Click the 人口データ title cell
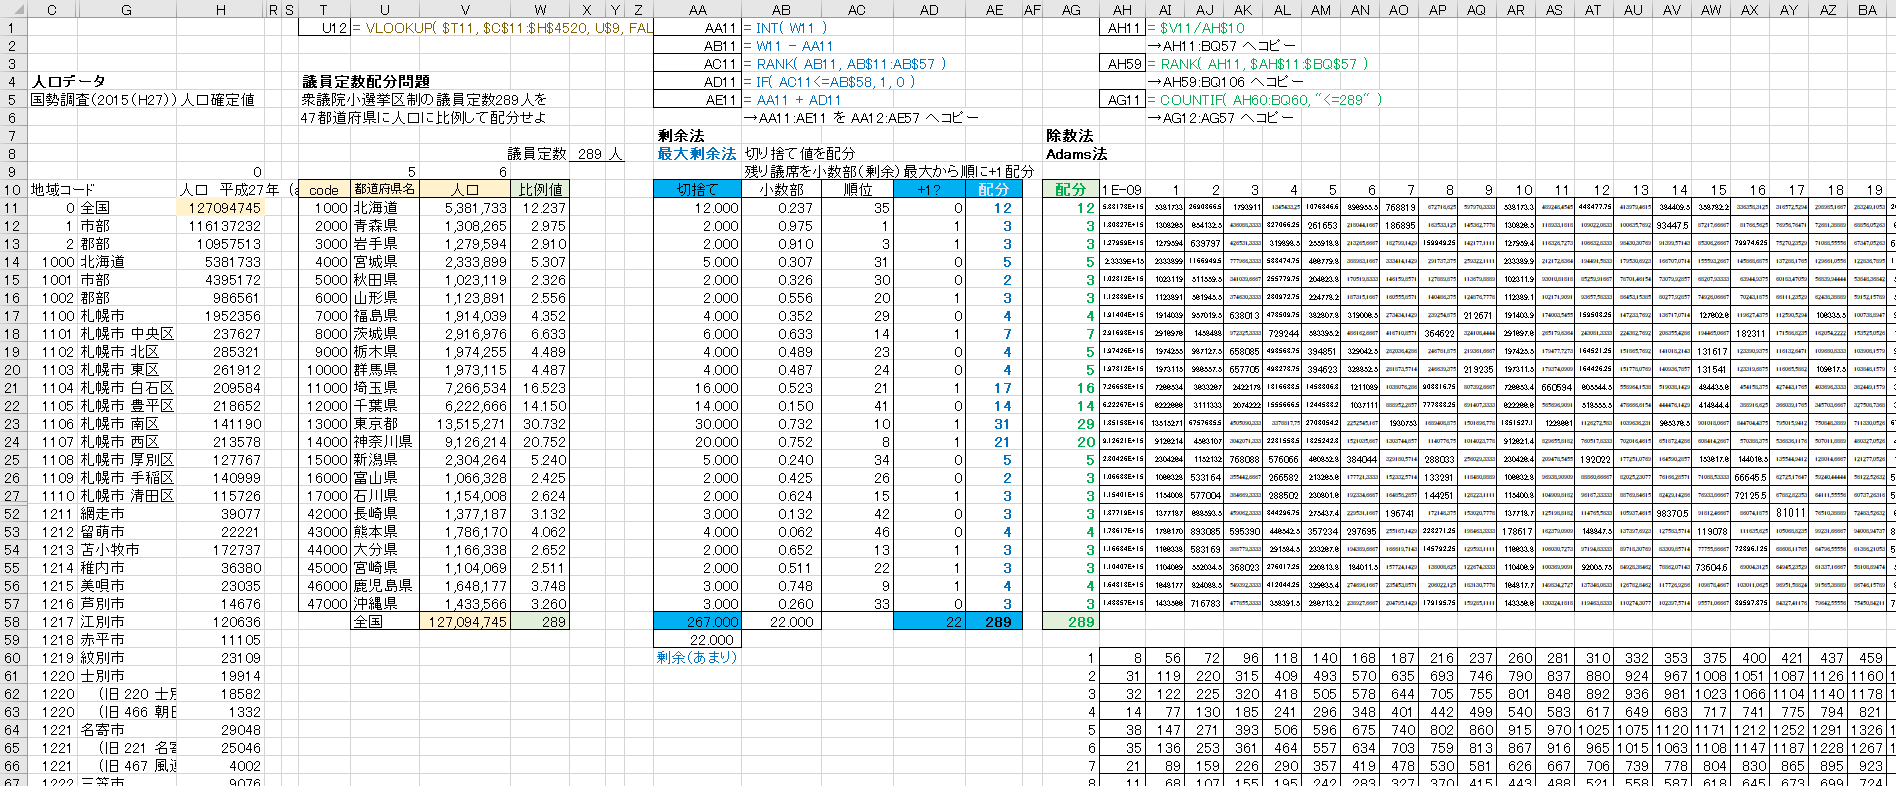1896x786 pixels. [x=68, y=81]
